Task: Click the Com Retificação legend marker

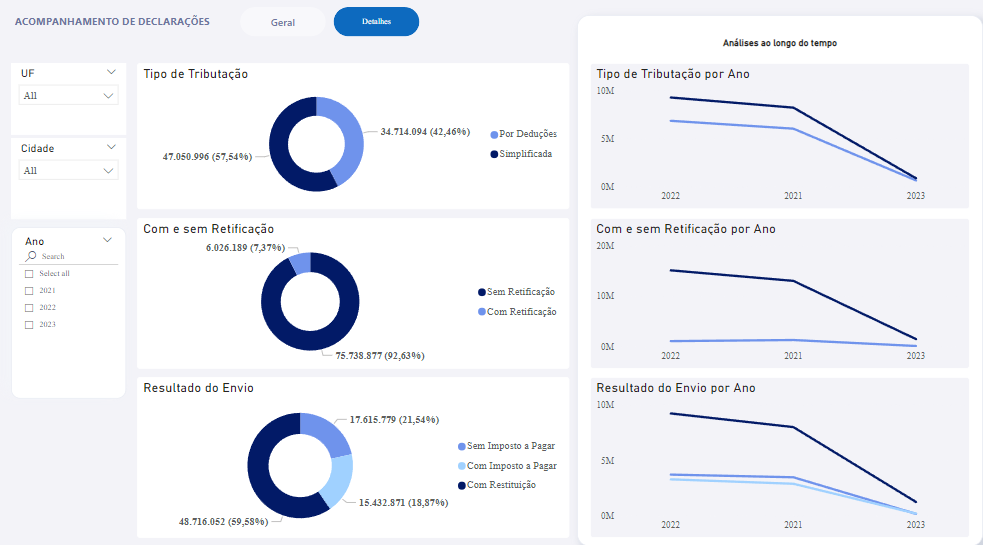Action: (481, 312)
